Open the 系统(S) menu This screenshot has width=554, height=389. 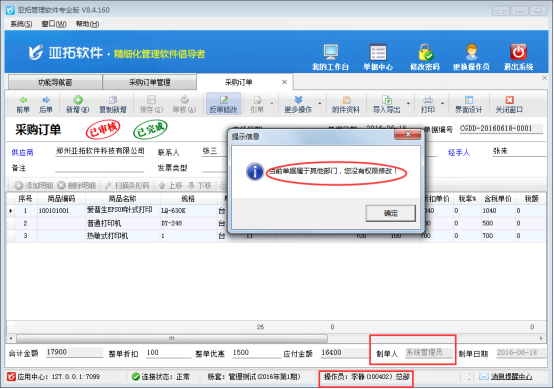coord(21,24)
